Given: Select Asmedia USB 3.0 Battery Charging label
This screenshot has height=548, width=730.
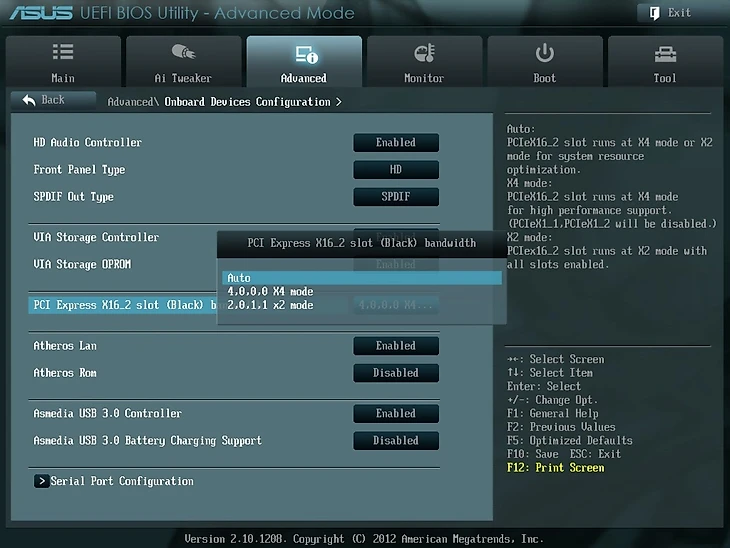Looking at the screenshot, I should [148, 441].
